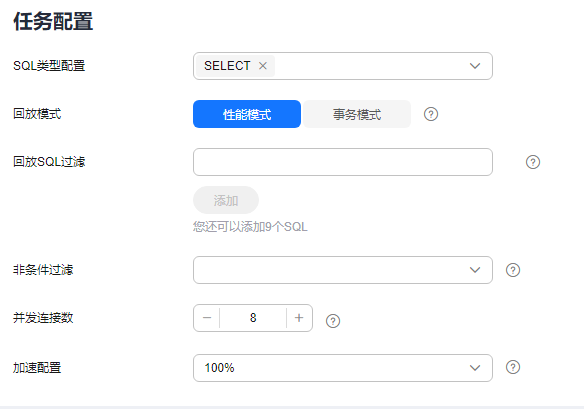The image size is (584, 409).
Task: Show help for 回放模式
Action: [431, 114]
